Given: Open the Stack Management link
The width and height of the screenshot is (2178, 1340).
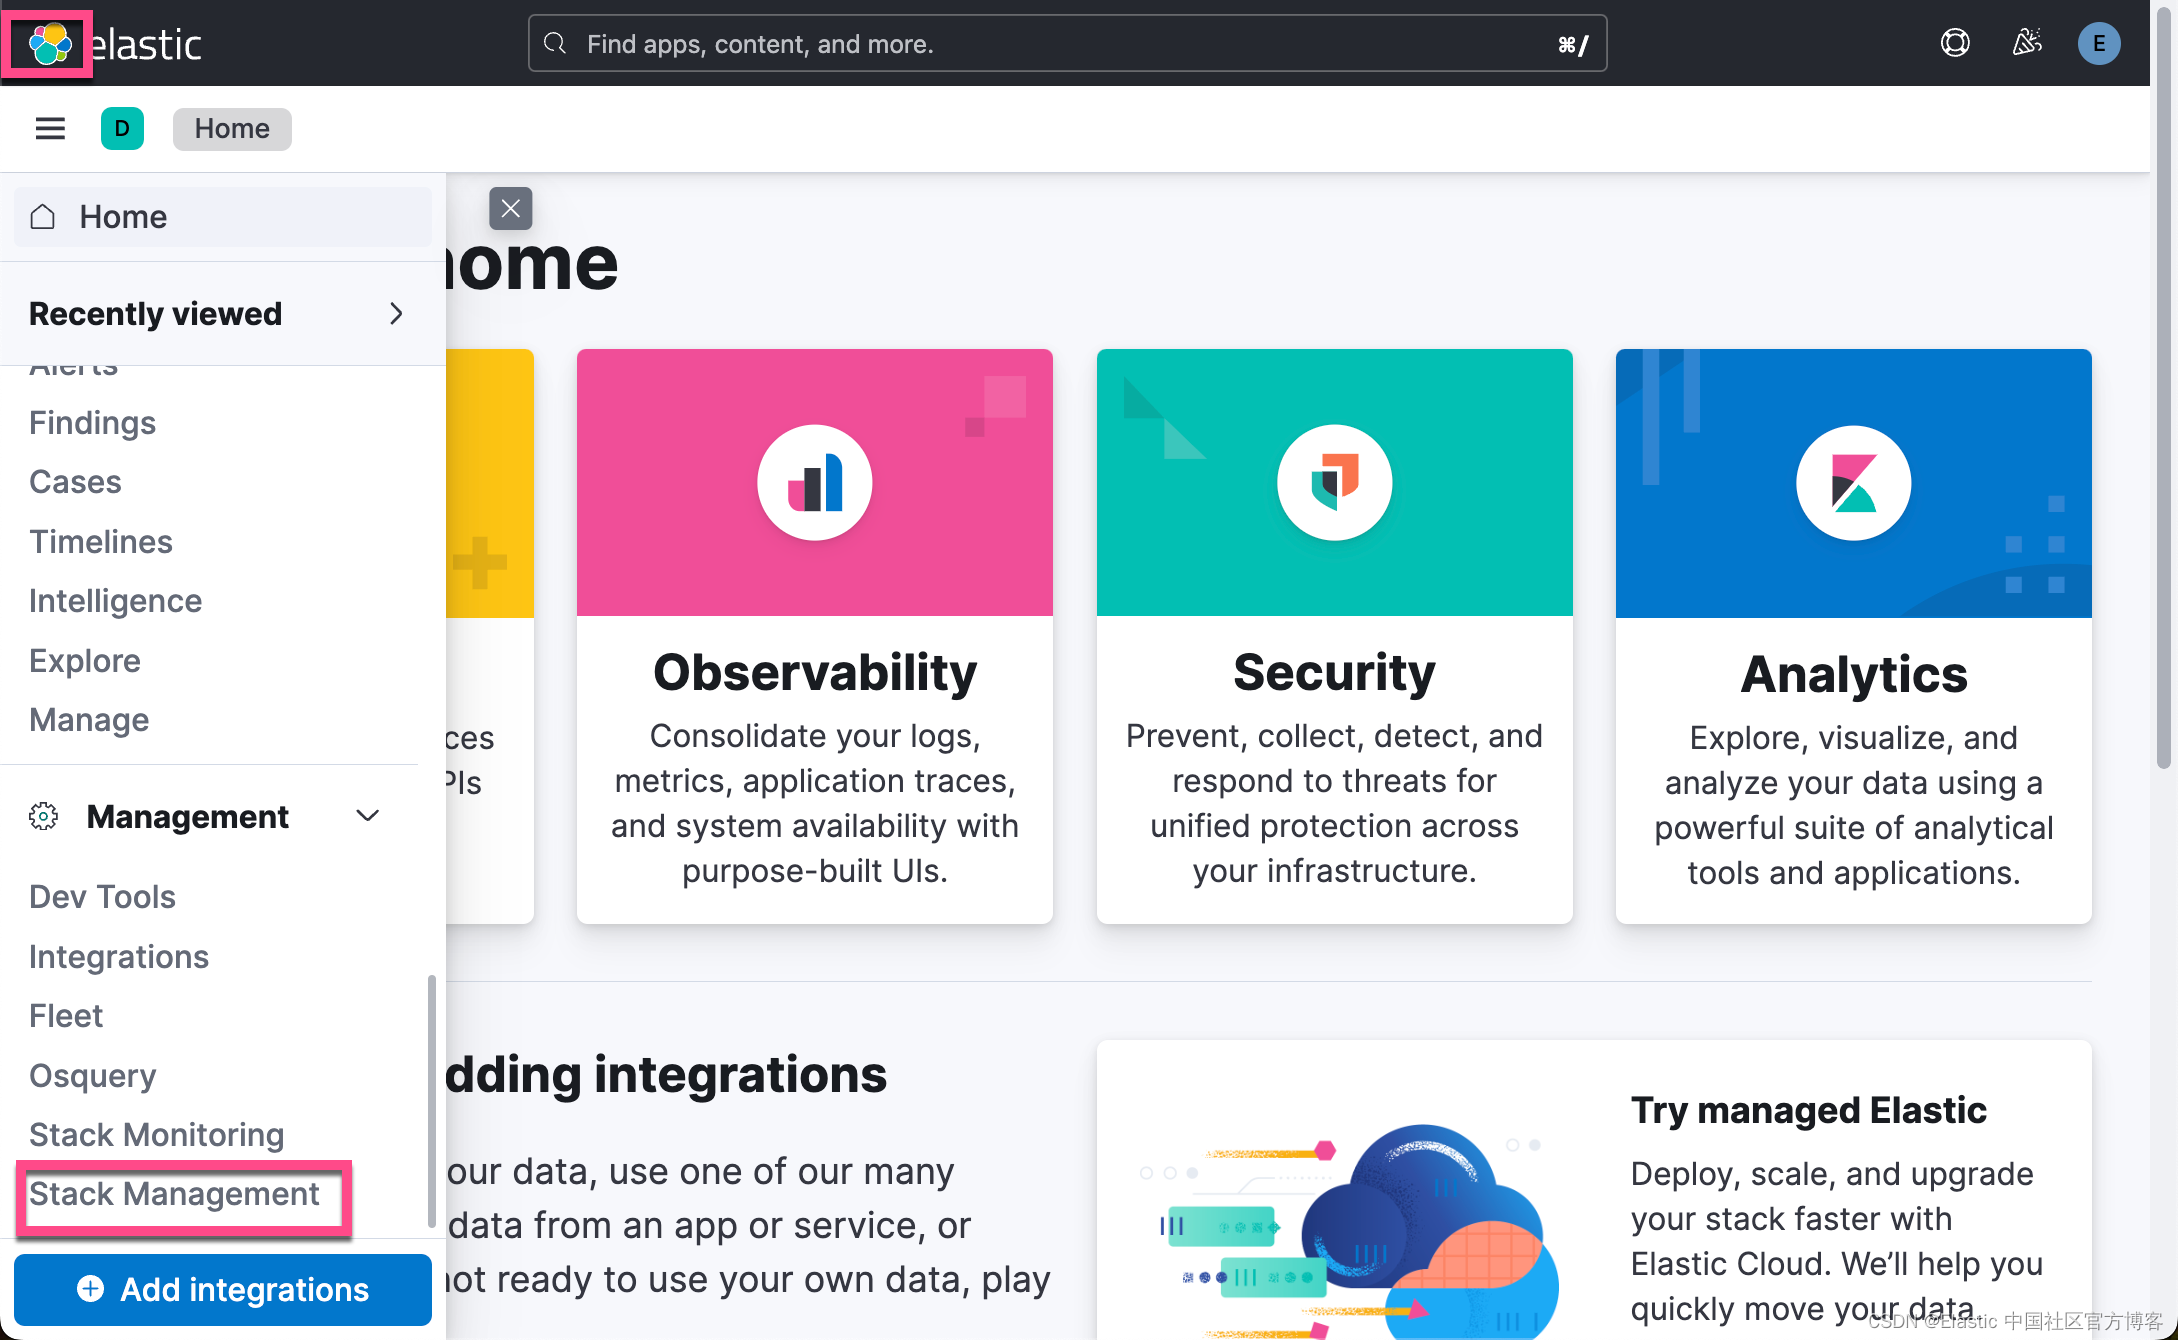Looking at the screenshot, I should [174, 1193].
